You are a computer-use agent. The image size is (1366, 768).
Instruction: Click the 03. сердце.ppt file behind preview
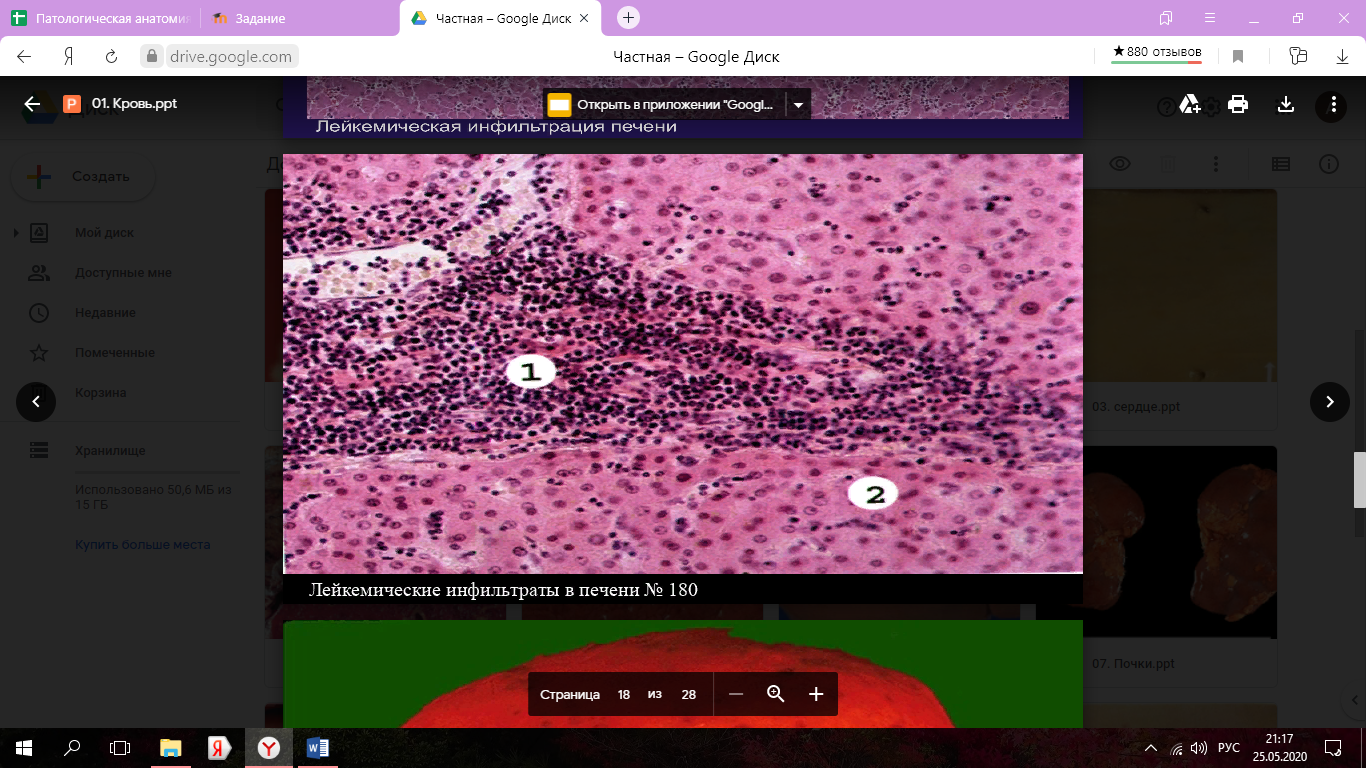coord(1136,407)
